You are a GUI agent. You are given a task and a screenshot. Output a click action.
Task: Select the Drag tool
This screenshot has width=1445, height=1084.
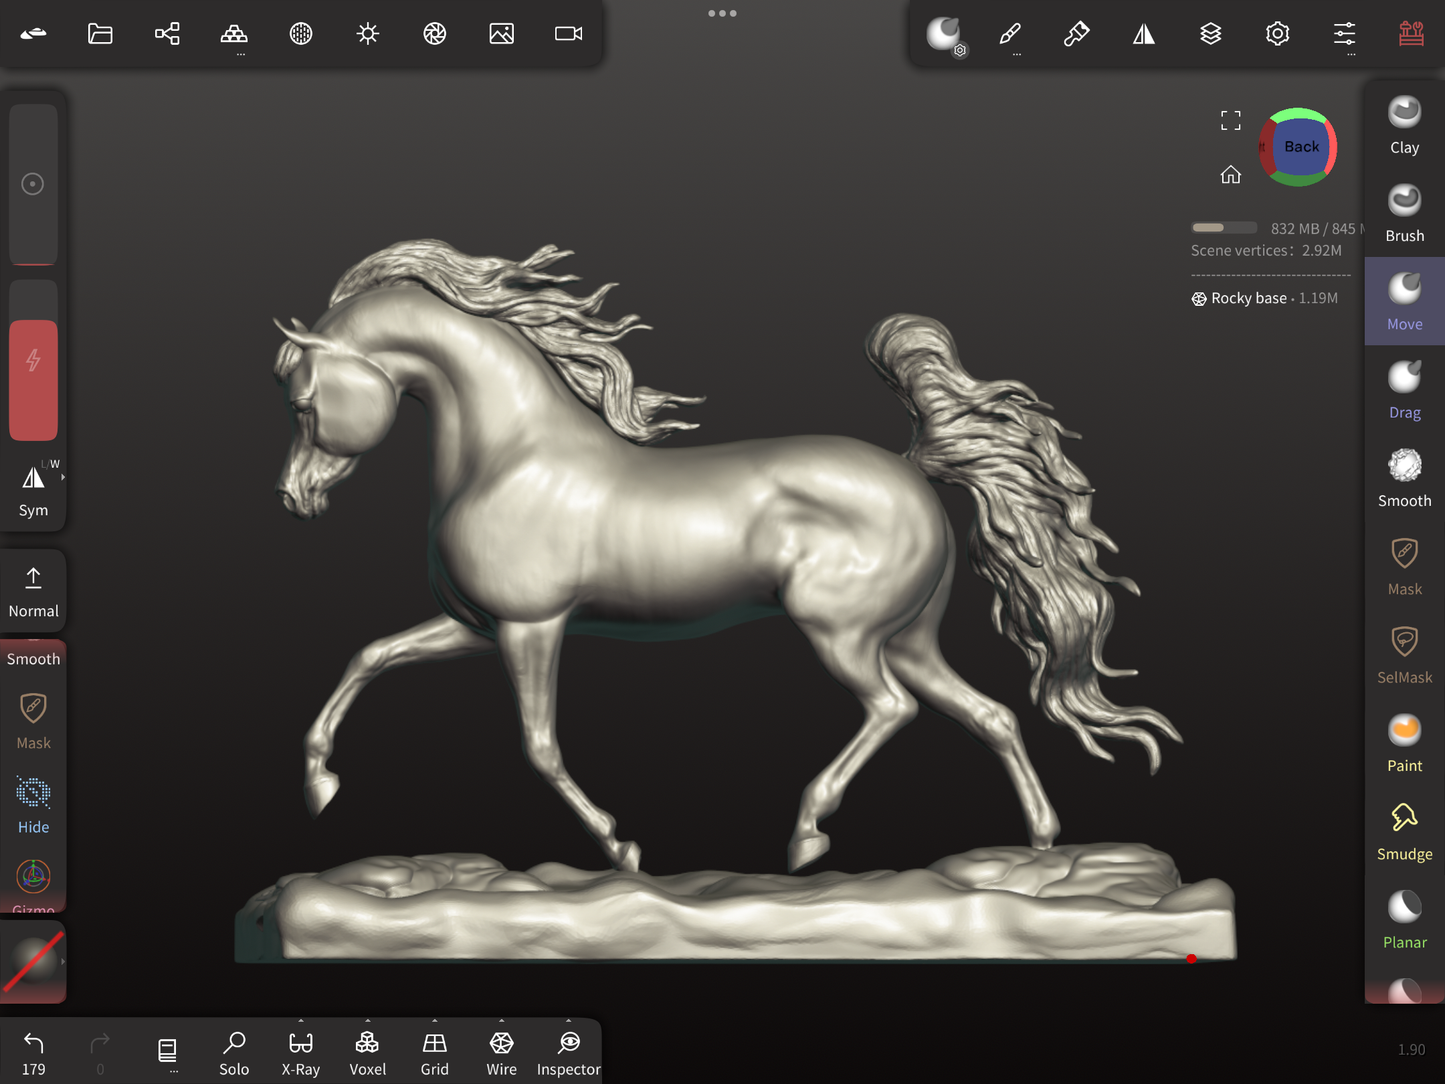1404,390
